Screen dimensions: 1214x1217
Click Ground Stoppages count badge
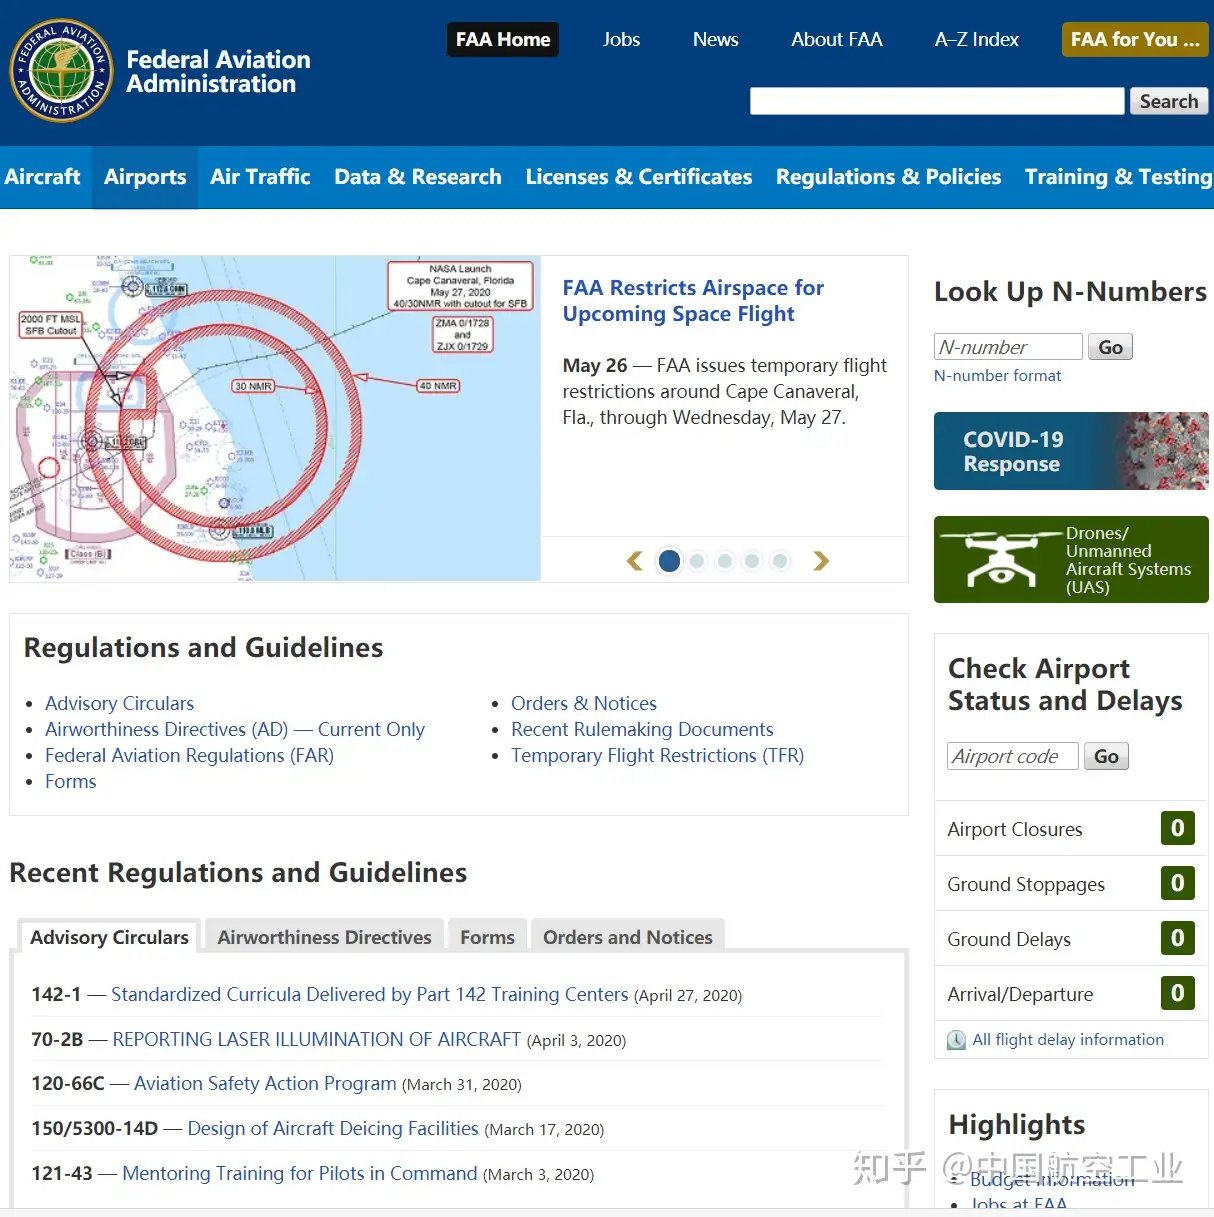[1178, 883]
